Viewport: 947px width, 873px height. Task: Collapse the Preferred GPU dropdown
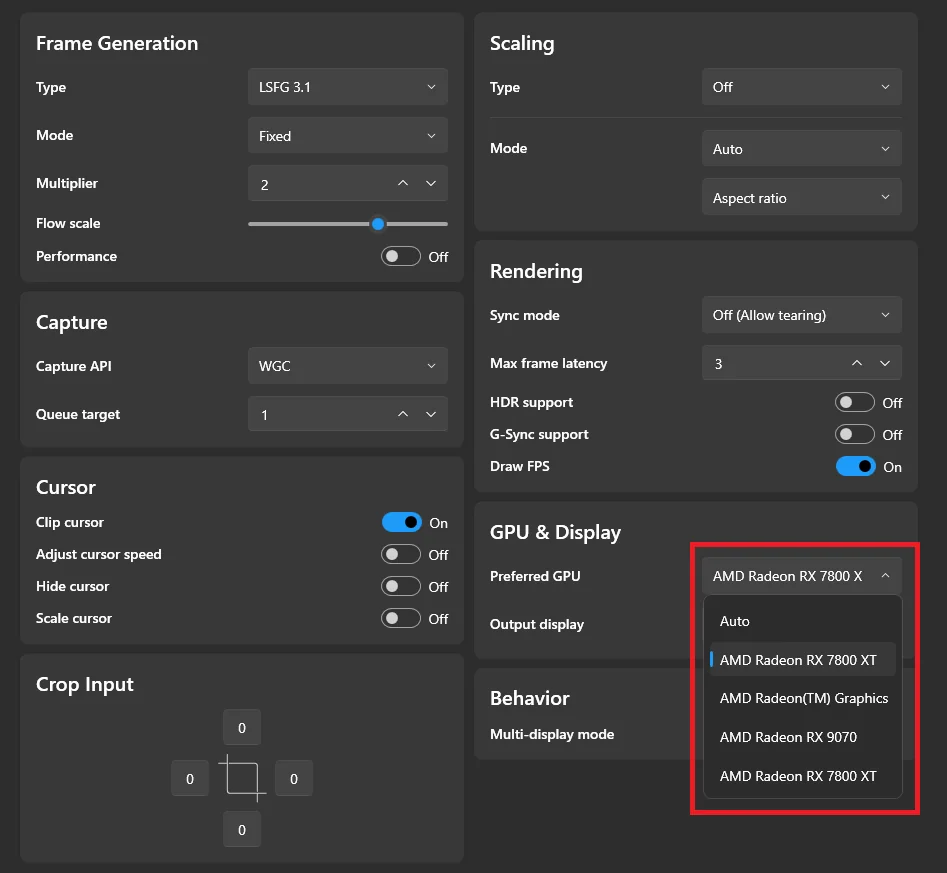pos(802,576)
